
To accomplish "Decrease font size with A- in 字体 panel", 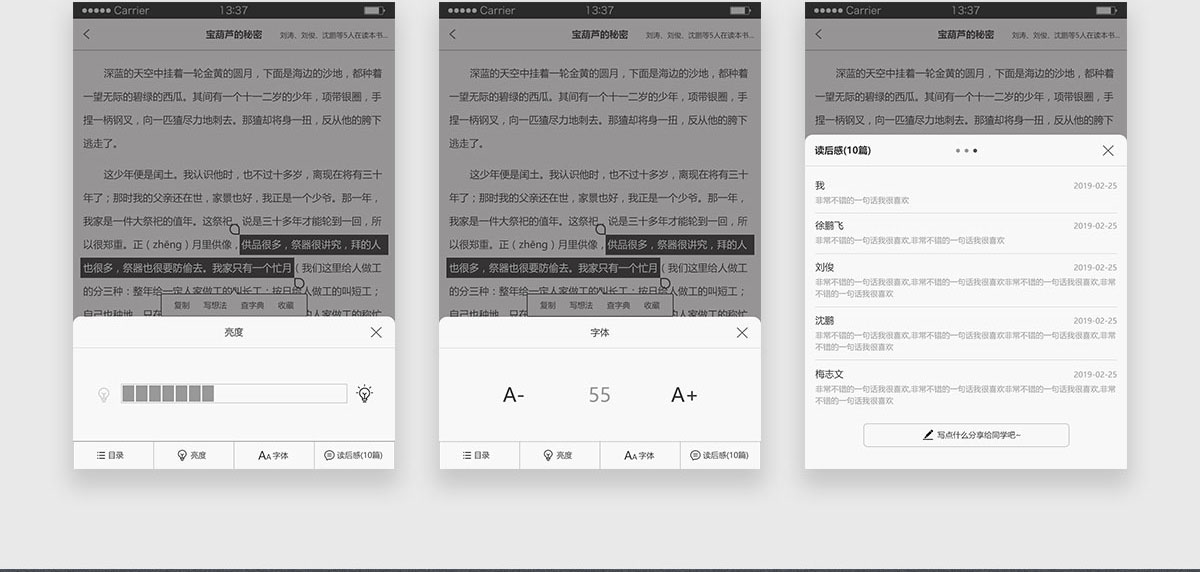I will [x=513, y=395].
